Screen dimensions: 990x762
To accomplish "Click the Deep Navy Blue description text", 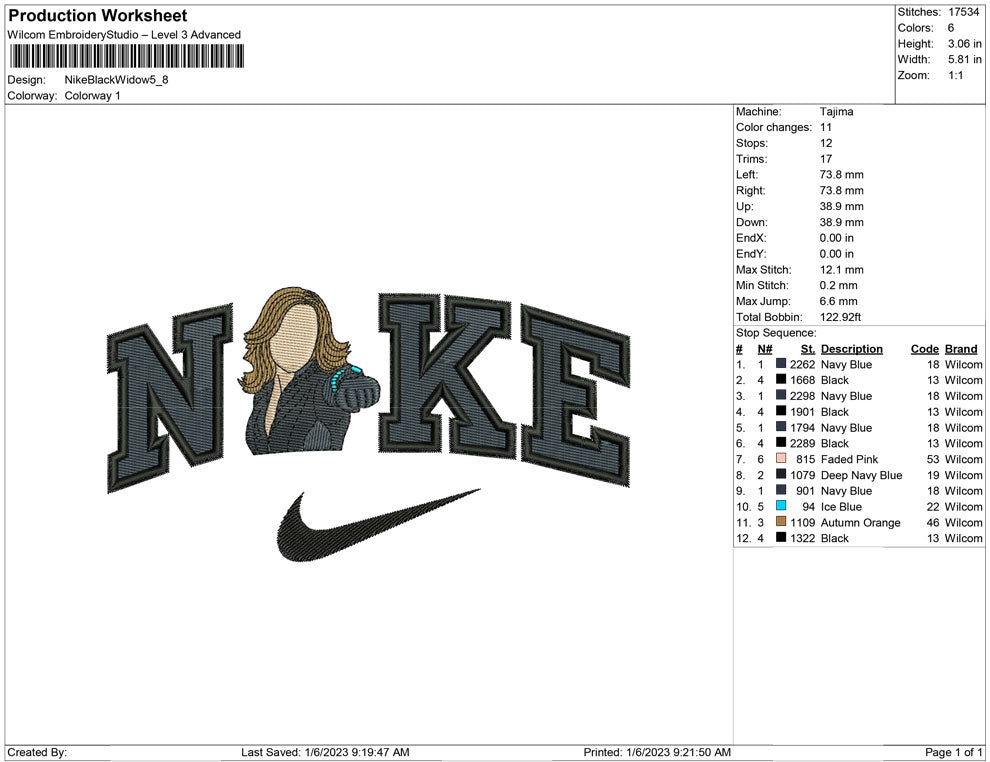I will (861, 475).
